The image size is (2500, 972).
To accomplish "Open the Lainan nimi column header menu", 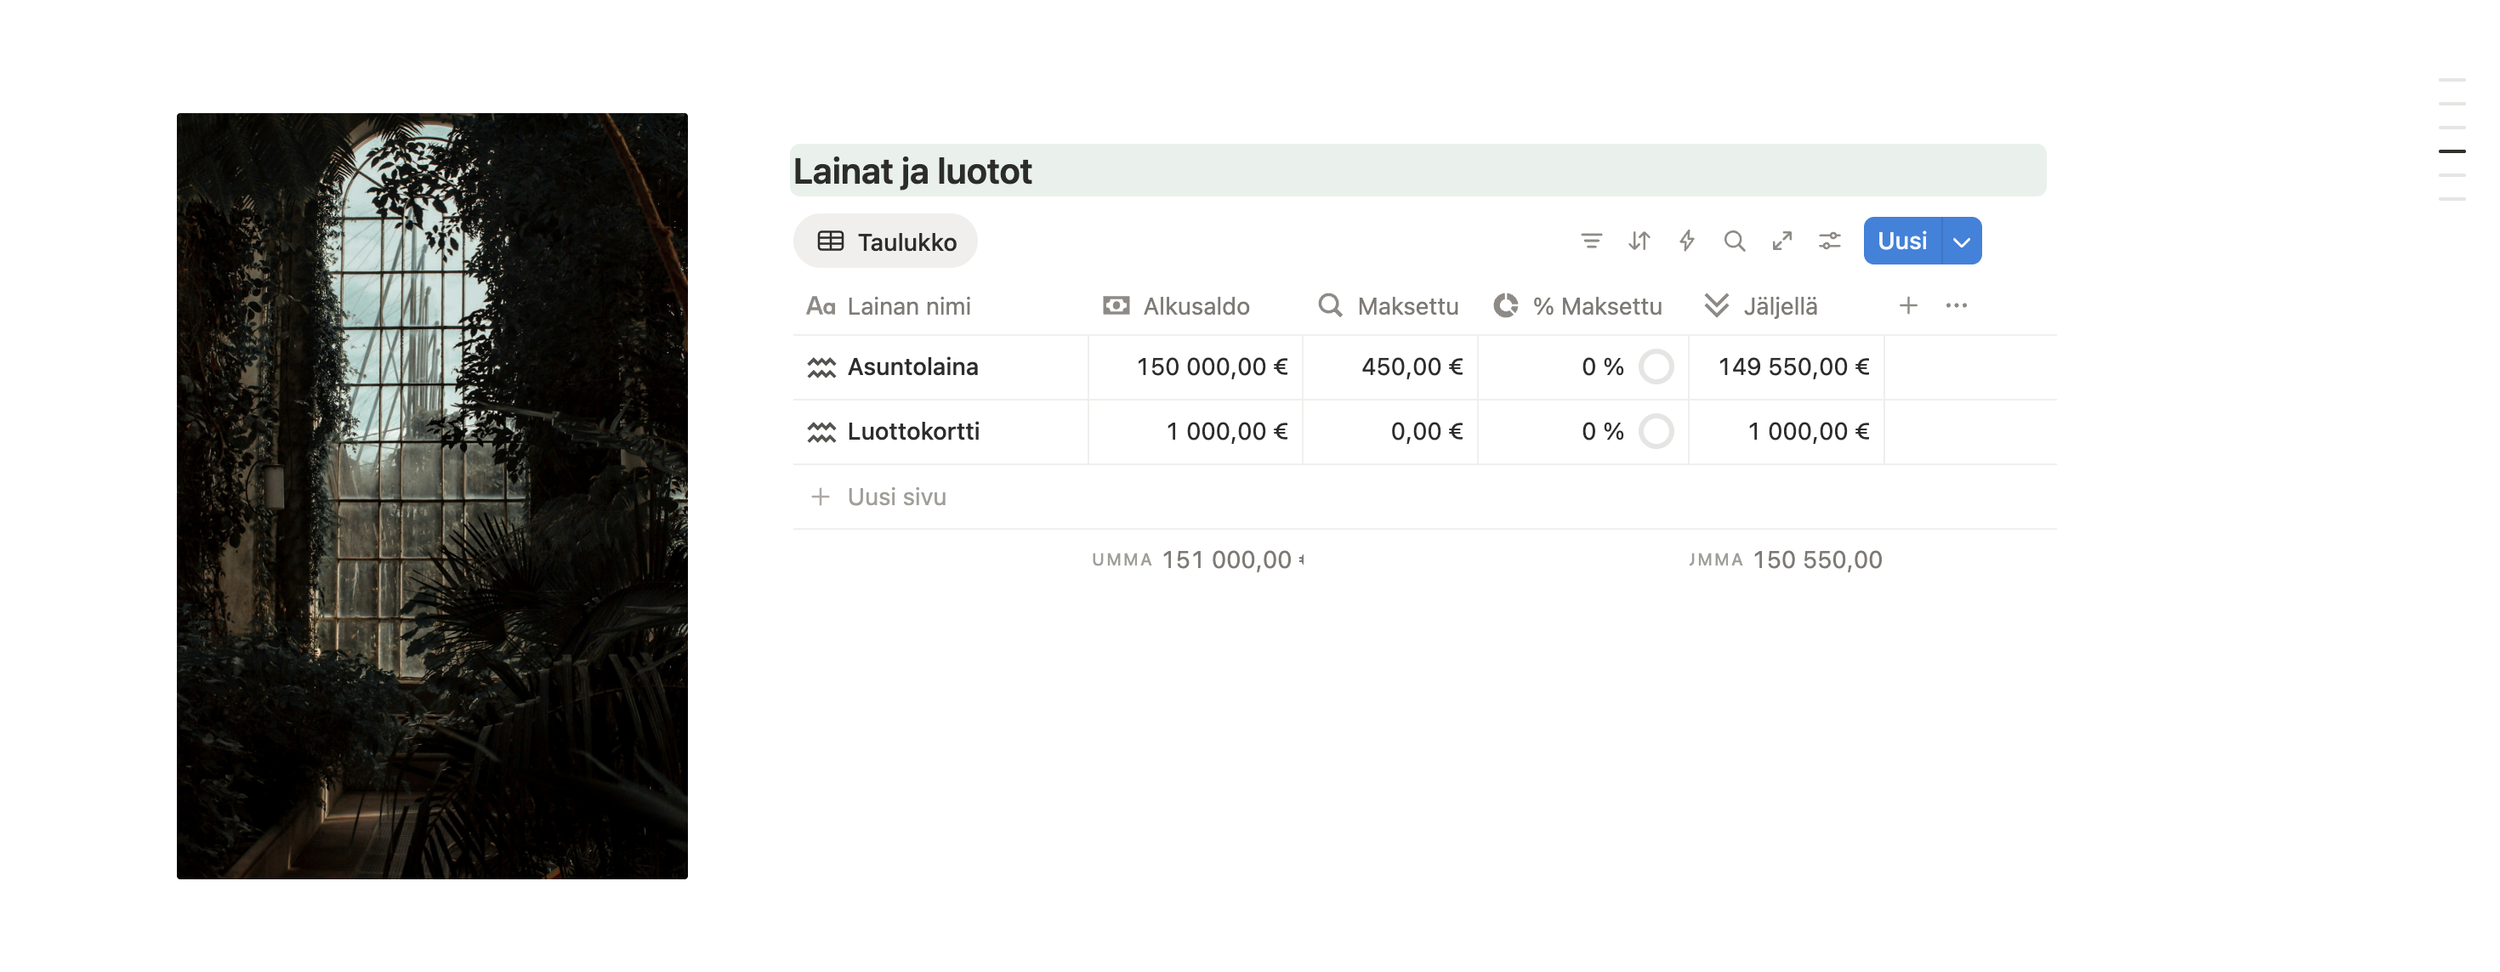I will [x=908, y=306].
